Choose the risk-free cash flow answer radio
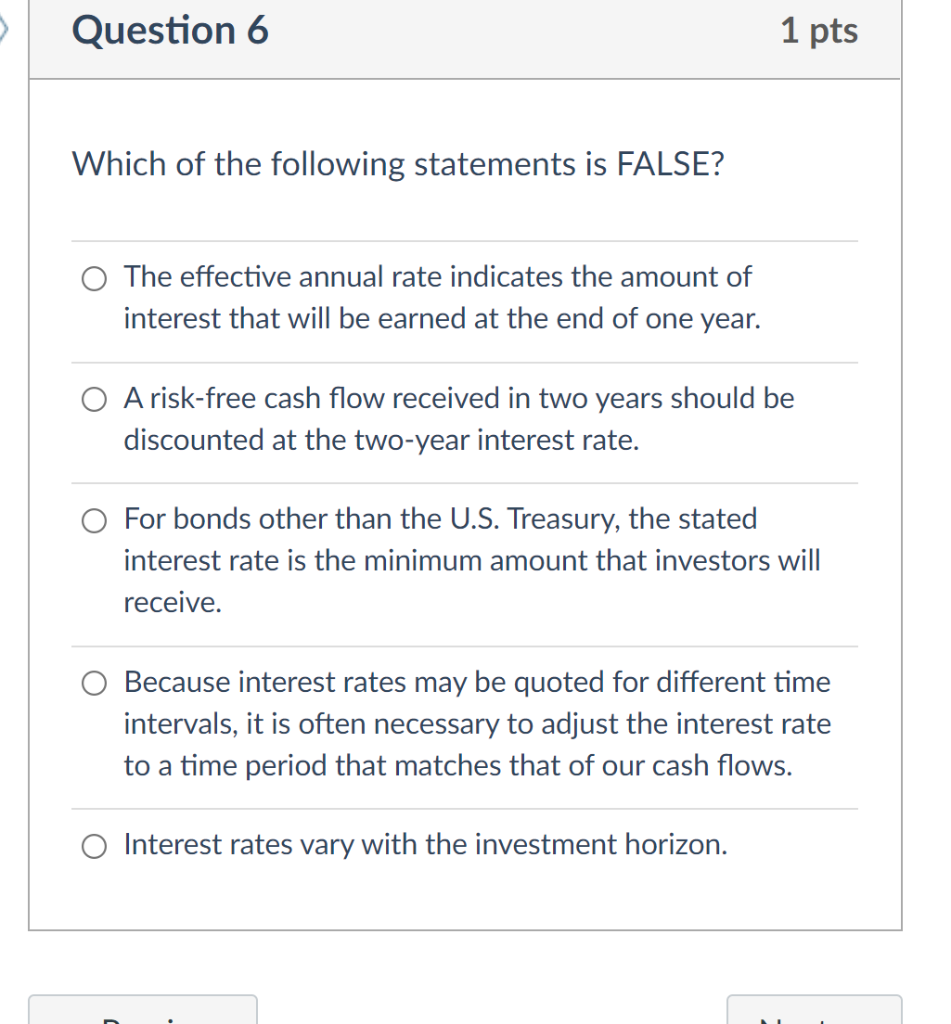Image resolution: width=951 pixels, height=1024 pixels. pyautogui.click(x=94, y=400)
